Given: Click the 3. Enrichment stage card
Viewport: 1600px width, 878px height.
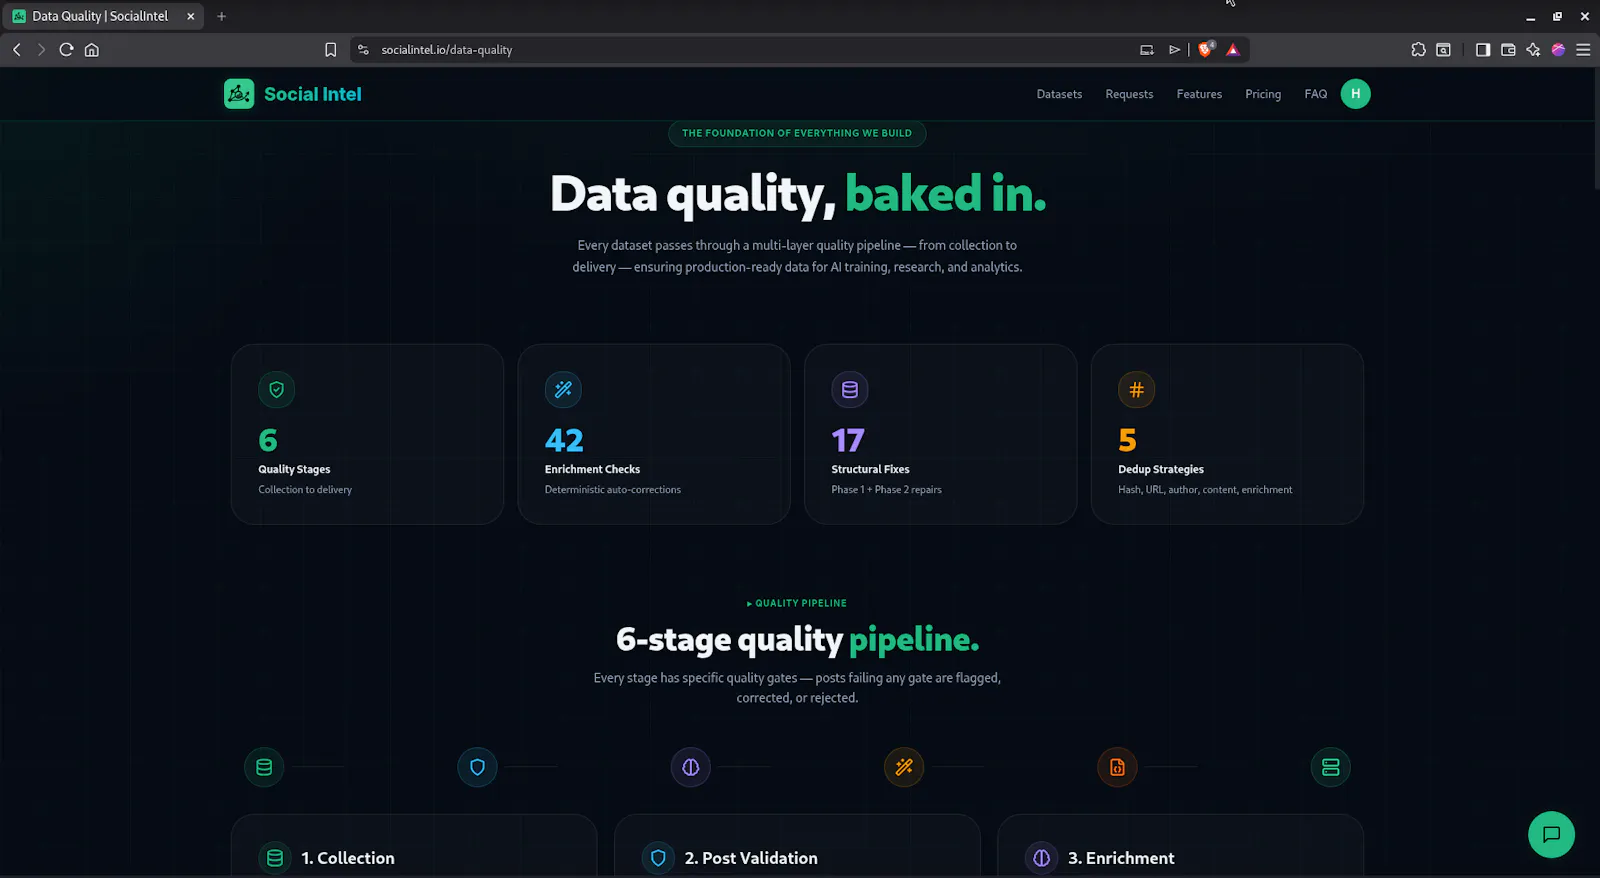Looking at the screenshot, I should click(1180, 846).
